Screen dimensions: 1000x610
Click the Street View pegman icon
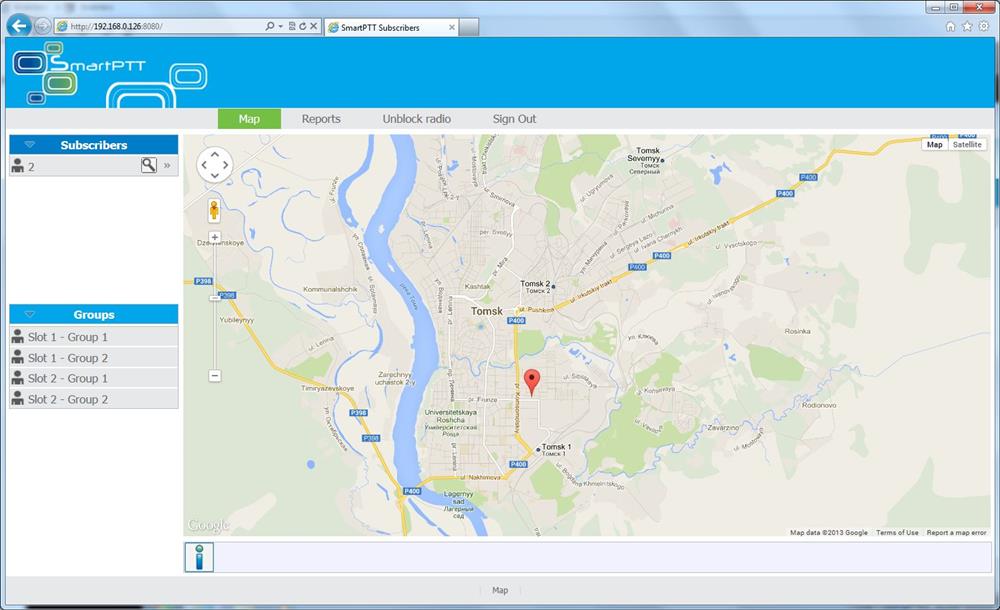(214, 210)
